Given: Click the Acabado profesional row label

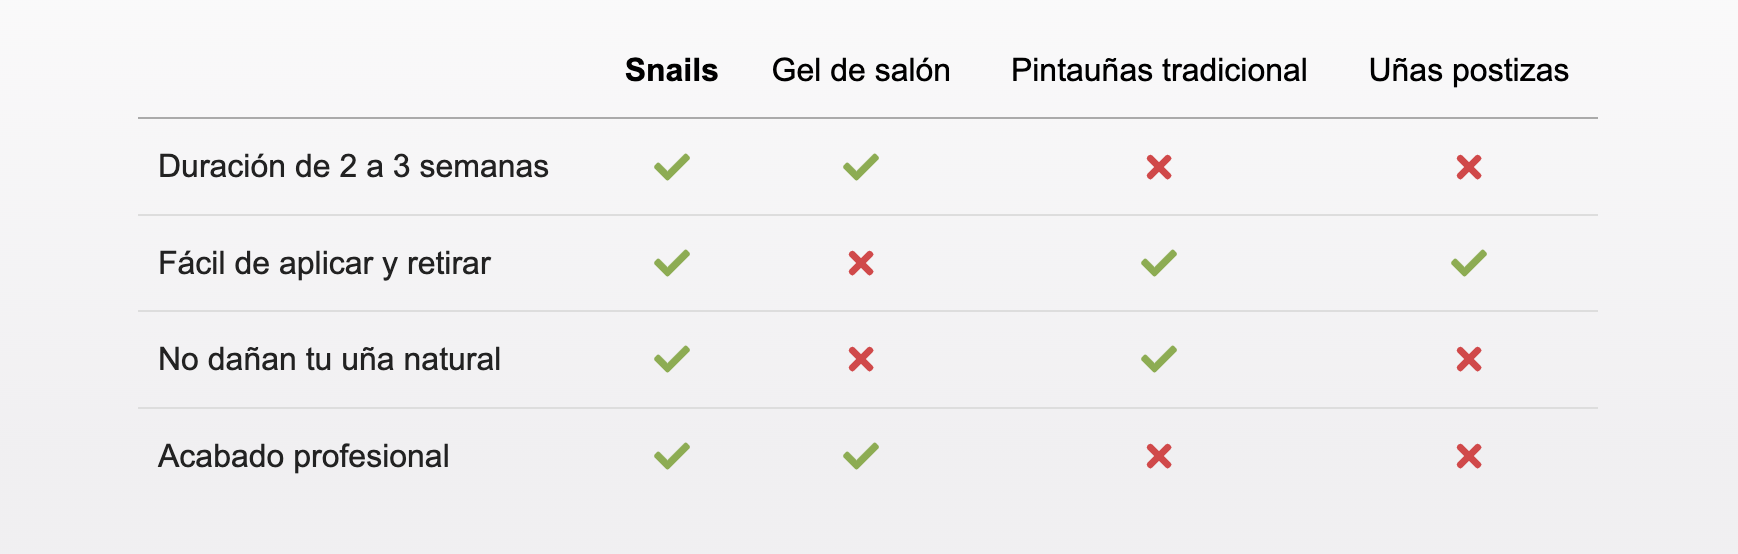Looking at the screenshot, I should click(304, 456).
